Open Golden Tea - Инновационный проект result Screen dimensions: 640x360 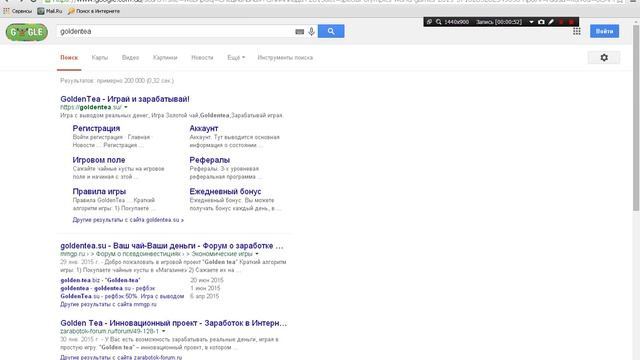tap(173, 323)
